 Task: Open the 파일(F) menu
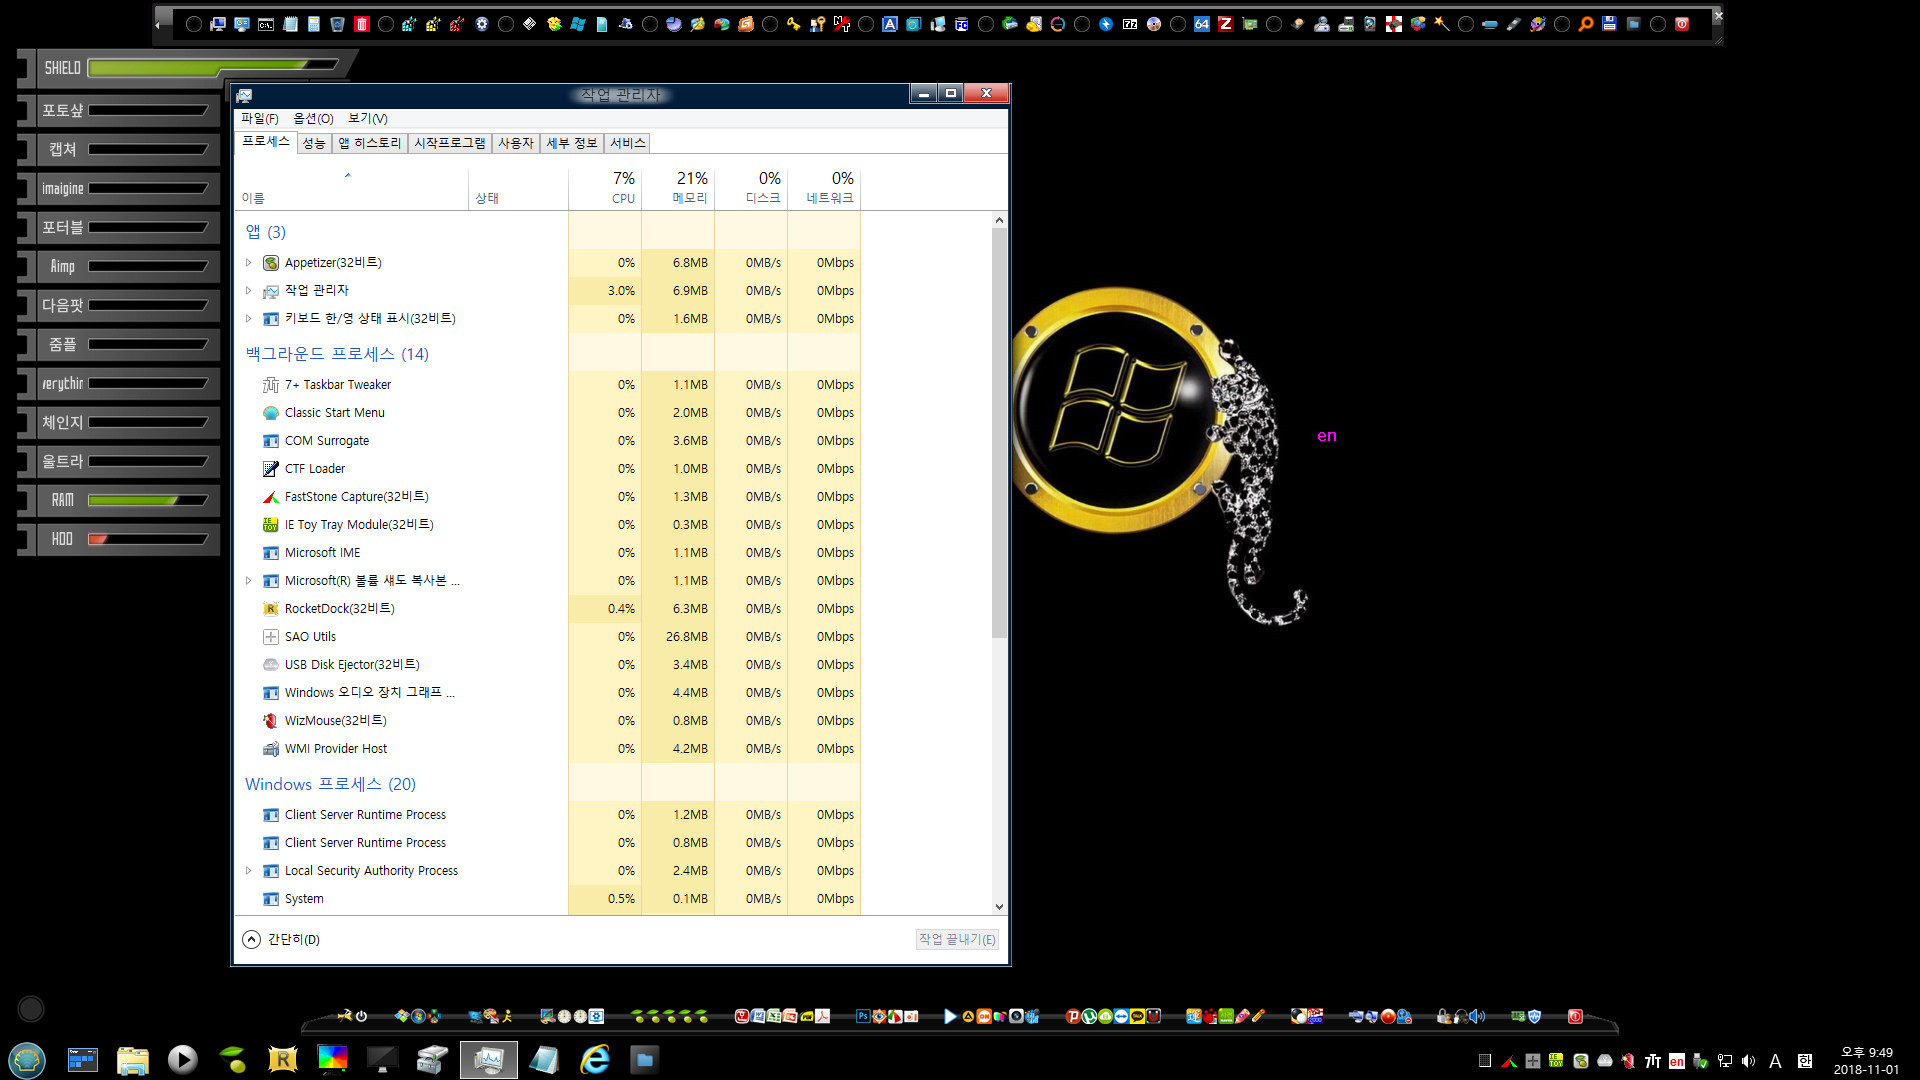click(260, 118)
